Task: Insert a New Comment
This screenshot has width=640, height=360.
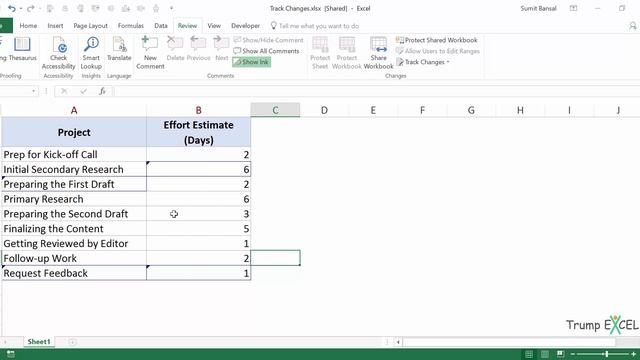Action: tap(150, 53)
